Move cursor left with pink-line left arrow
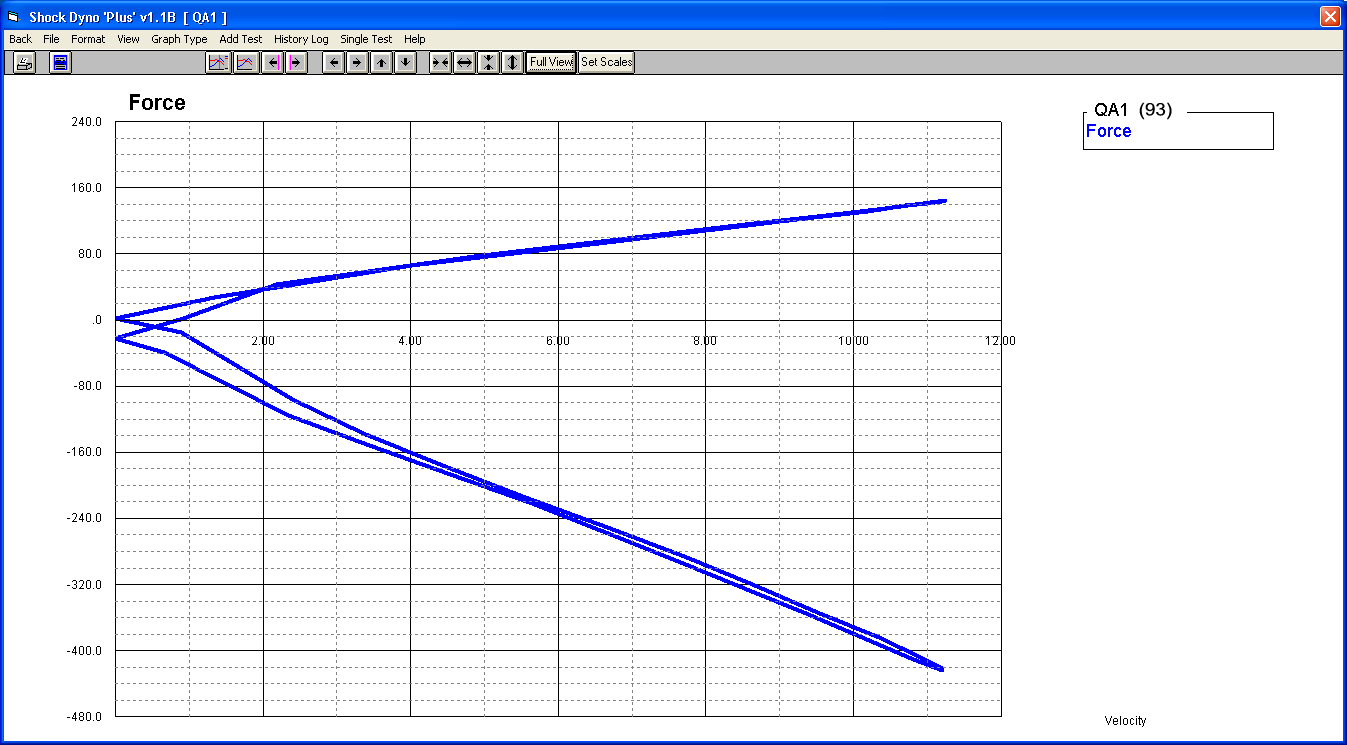Image resolution: width=1347 pixels, height=745 pixels. 272,62
